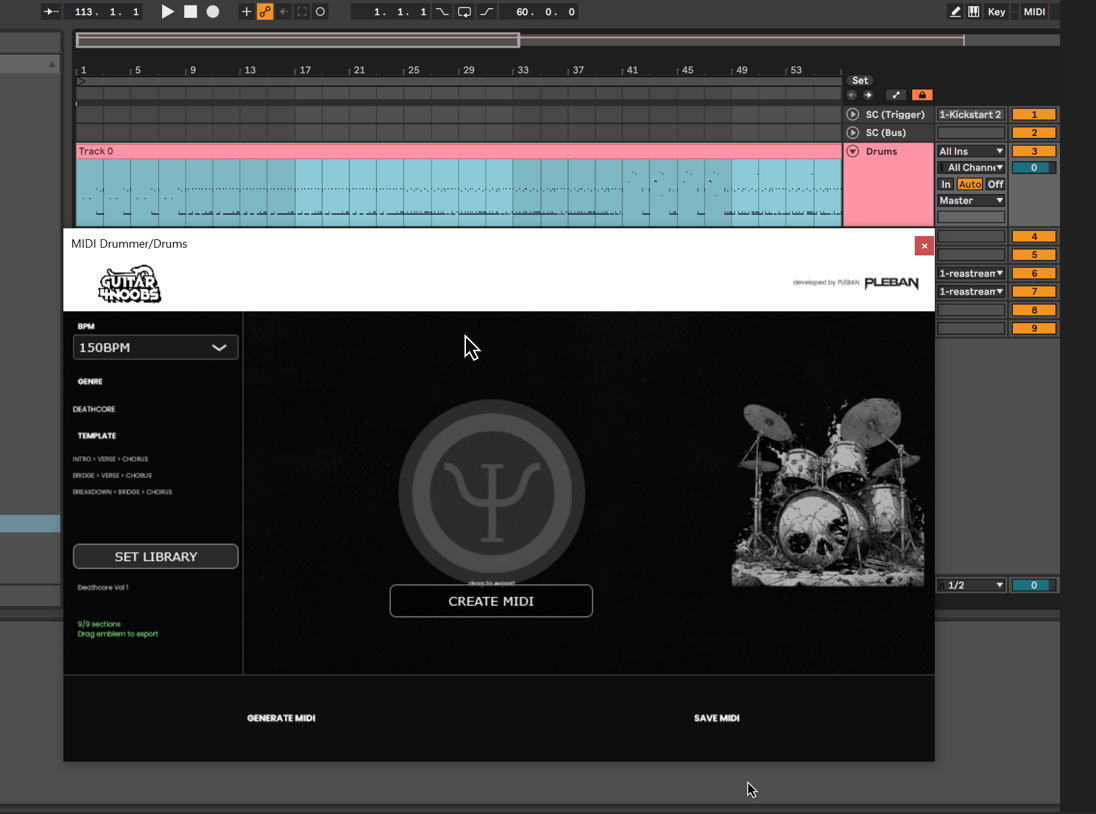Enable MIDI map mode
The width and height of the screenshot is (1096, 814).
1034,11
